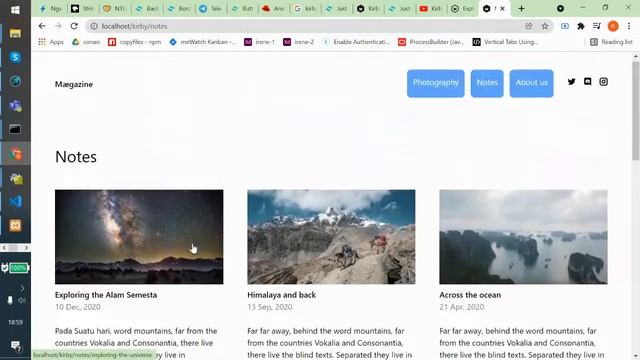Open the meWatch Kanban bookmark
Screen dimensions: 640x360
[203, 42]
